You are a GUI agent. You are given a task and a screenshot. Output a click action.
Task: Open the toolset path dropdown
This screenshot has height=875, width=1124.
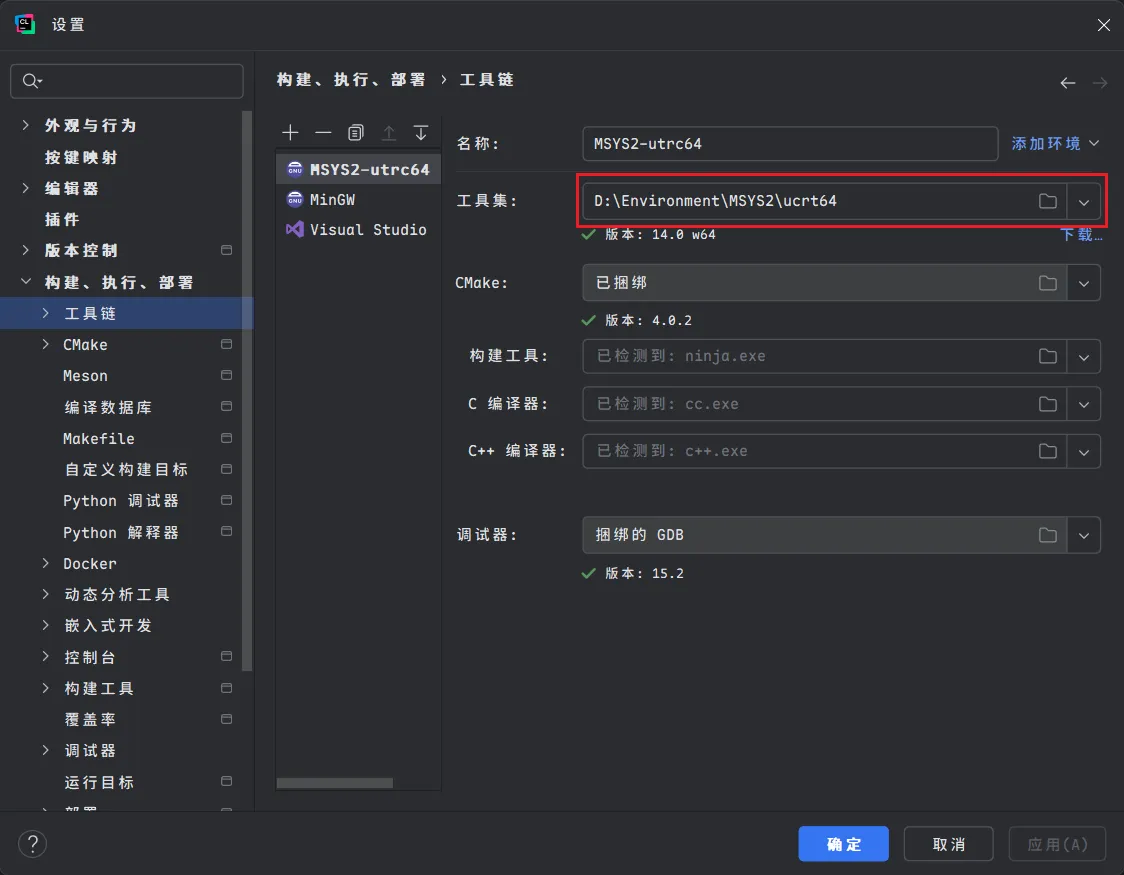(1084, 201)
